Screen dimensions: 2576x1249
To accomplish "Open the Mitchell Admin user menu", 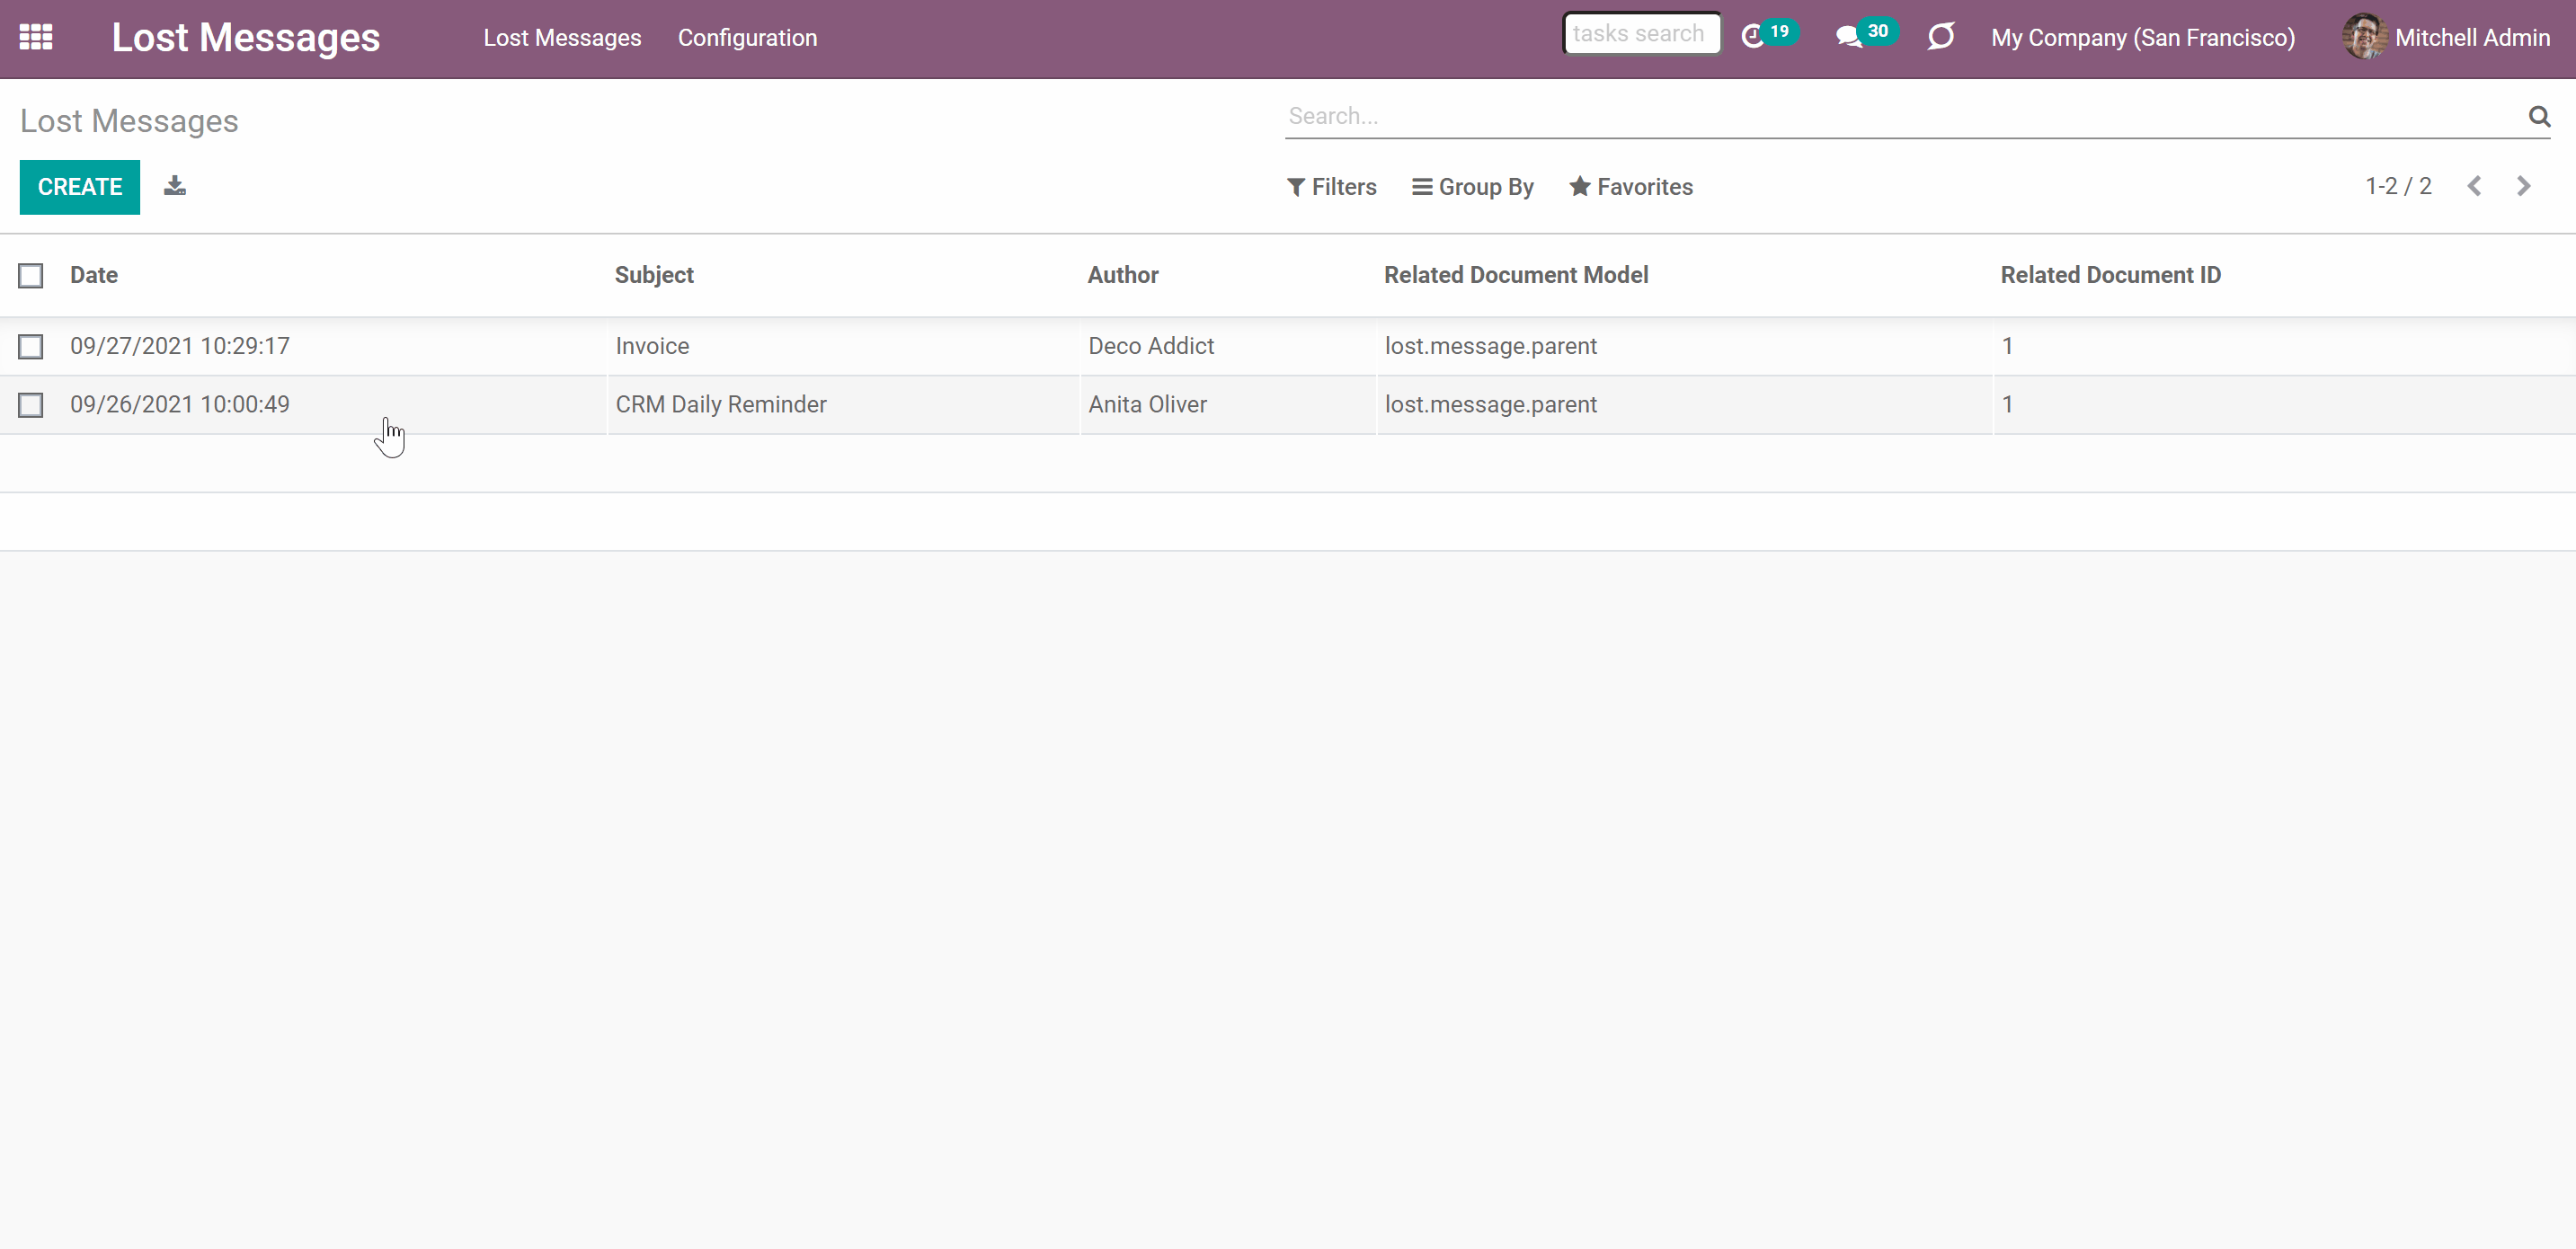I will [x=2446, y=38].
